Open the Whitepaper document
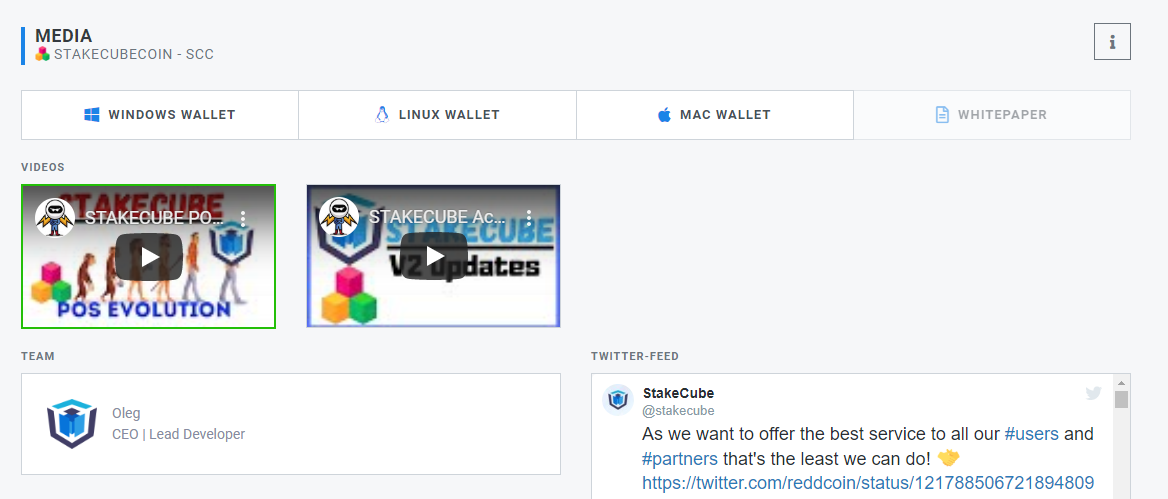1168x499 pixels. (x=992, y=115)
